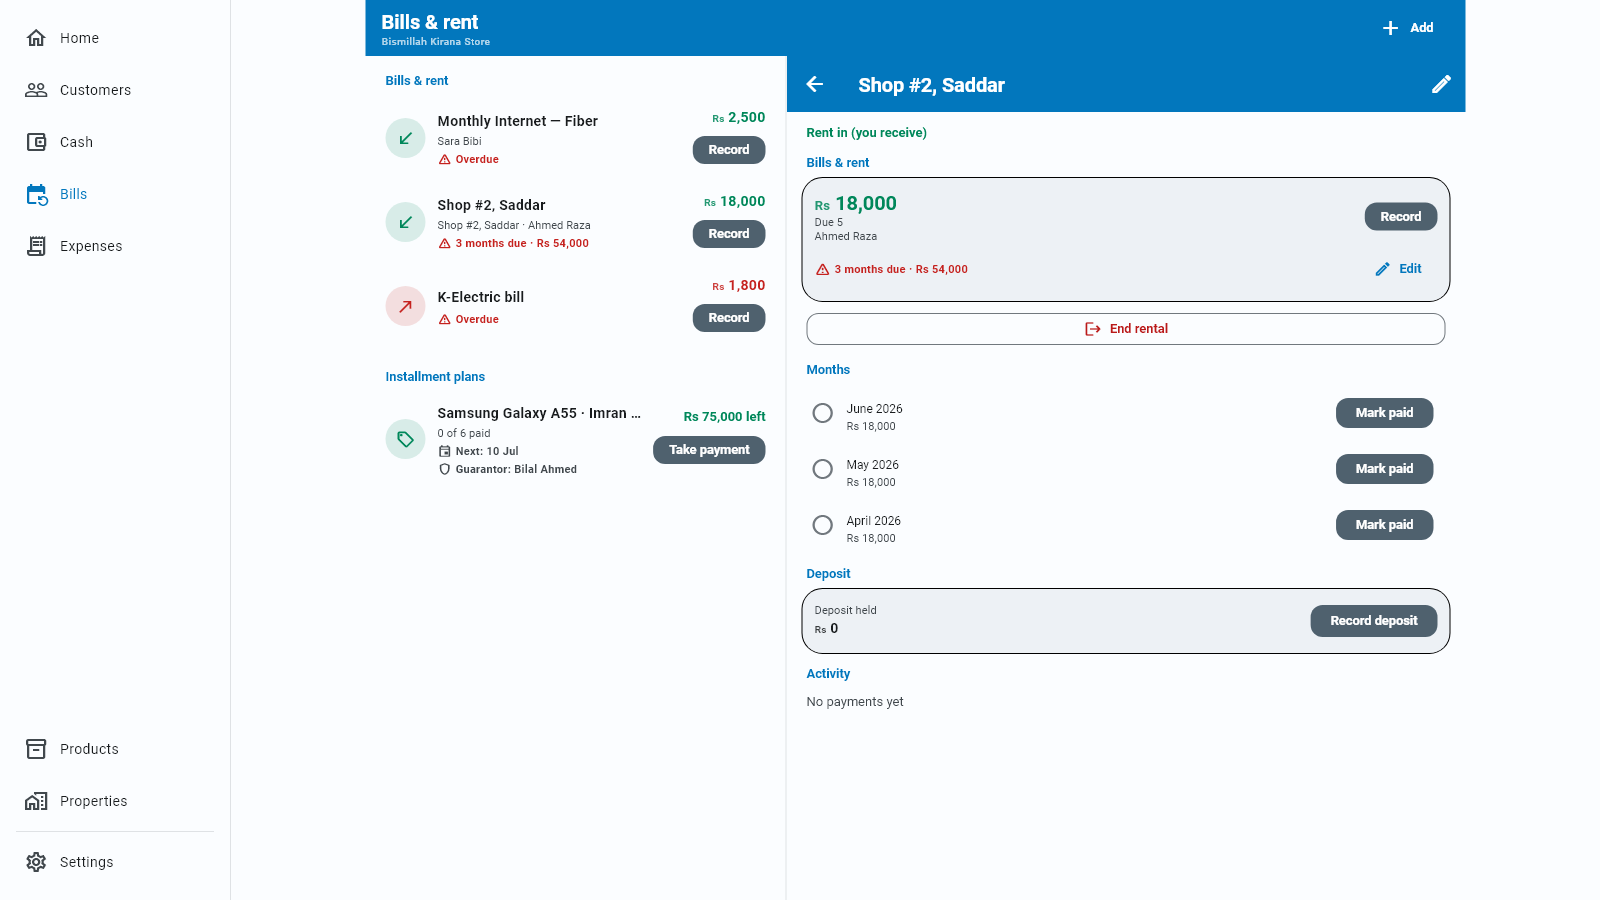
Task: Go back using the left arrow
Action: (815, 84)
